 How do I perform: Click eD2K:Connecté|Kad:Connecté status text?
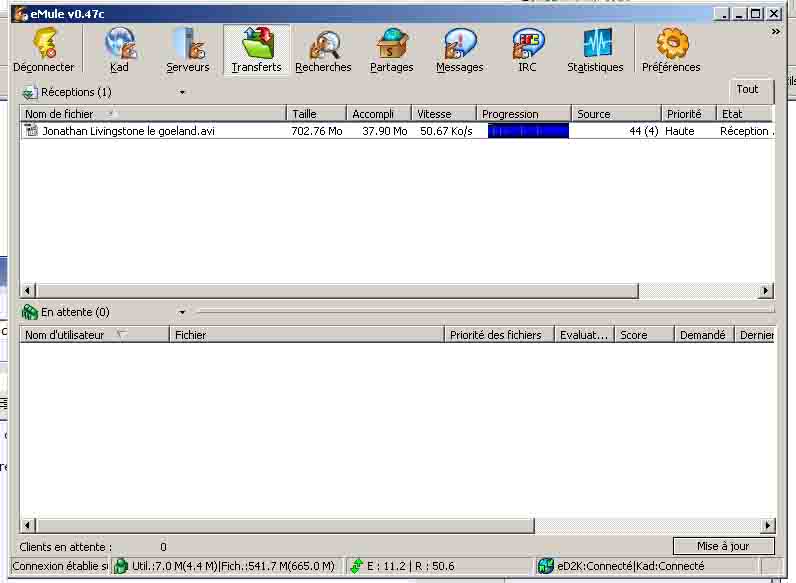(631, 566)
